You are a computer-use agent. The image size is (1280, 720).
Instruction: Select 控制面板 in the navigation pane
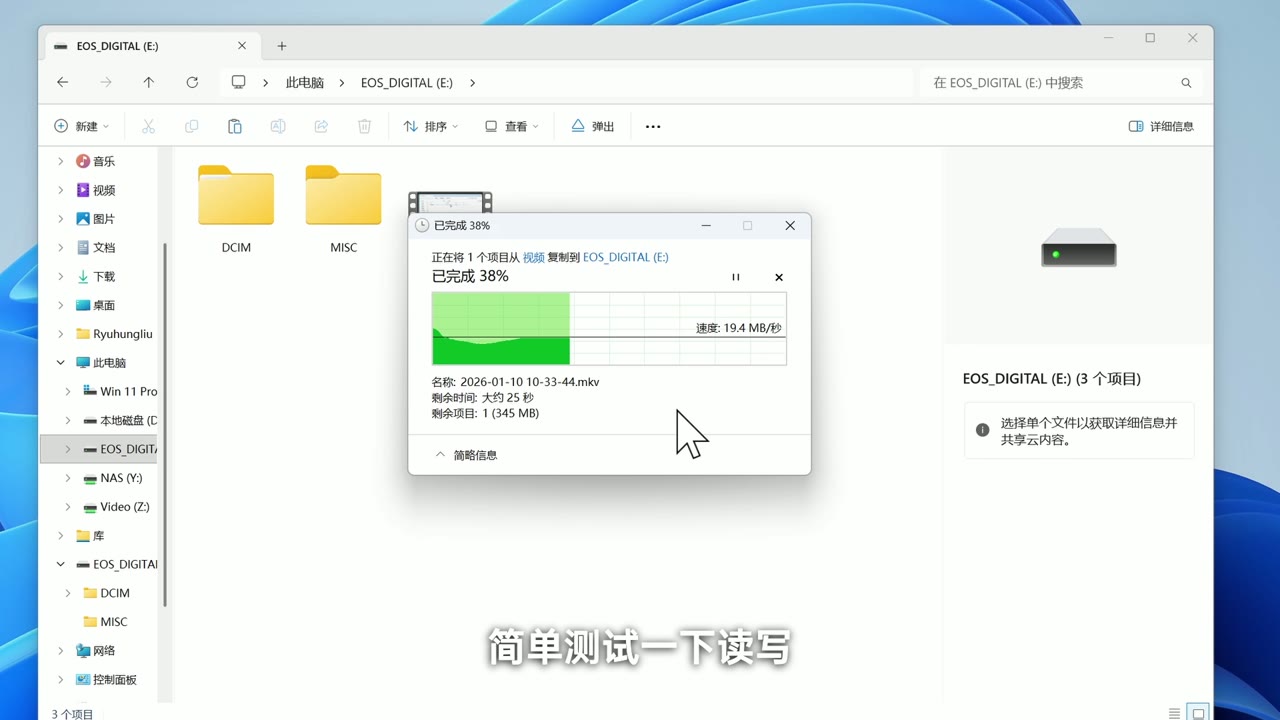(x=115, y=680)
